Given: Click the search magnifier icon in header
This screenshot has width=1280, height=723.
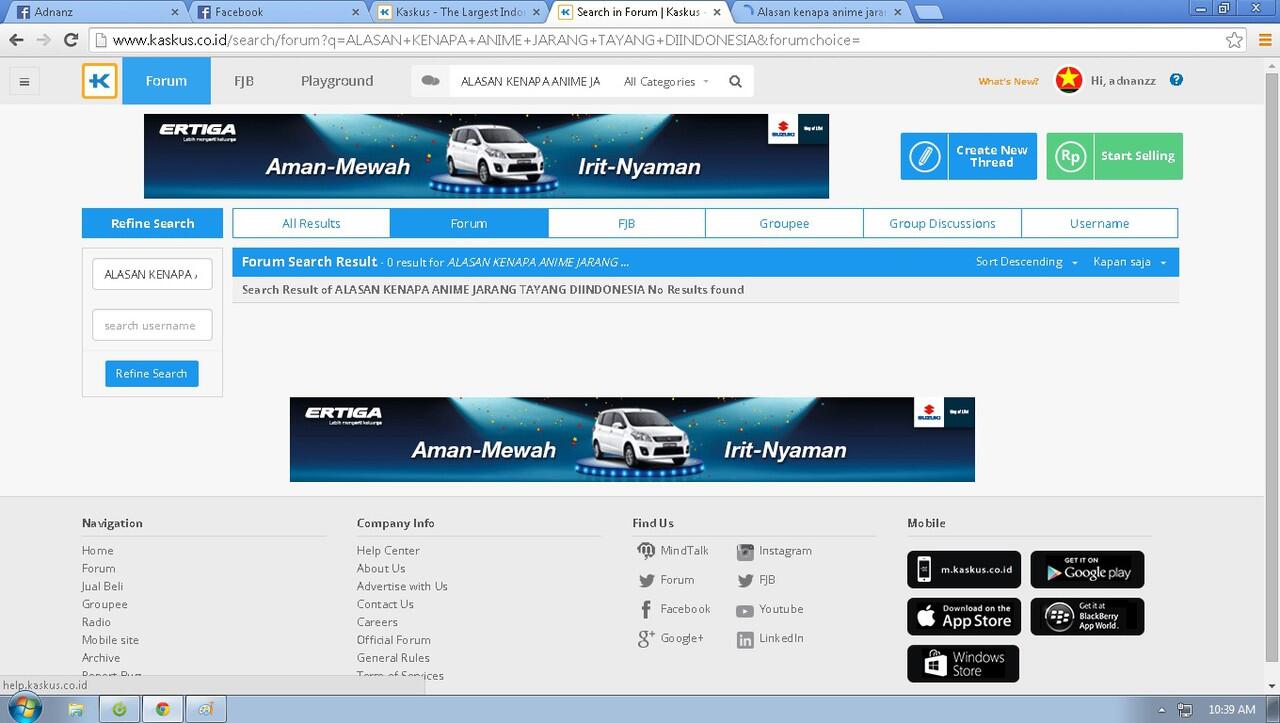Looking at the screenshot, I should pos(735,82).
